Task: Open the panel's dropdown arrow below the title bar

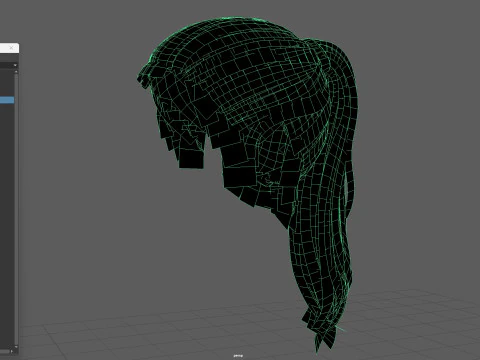Action: pyautogui.click(x=15, y=65)
